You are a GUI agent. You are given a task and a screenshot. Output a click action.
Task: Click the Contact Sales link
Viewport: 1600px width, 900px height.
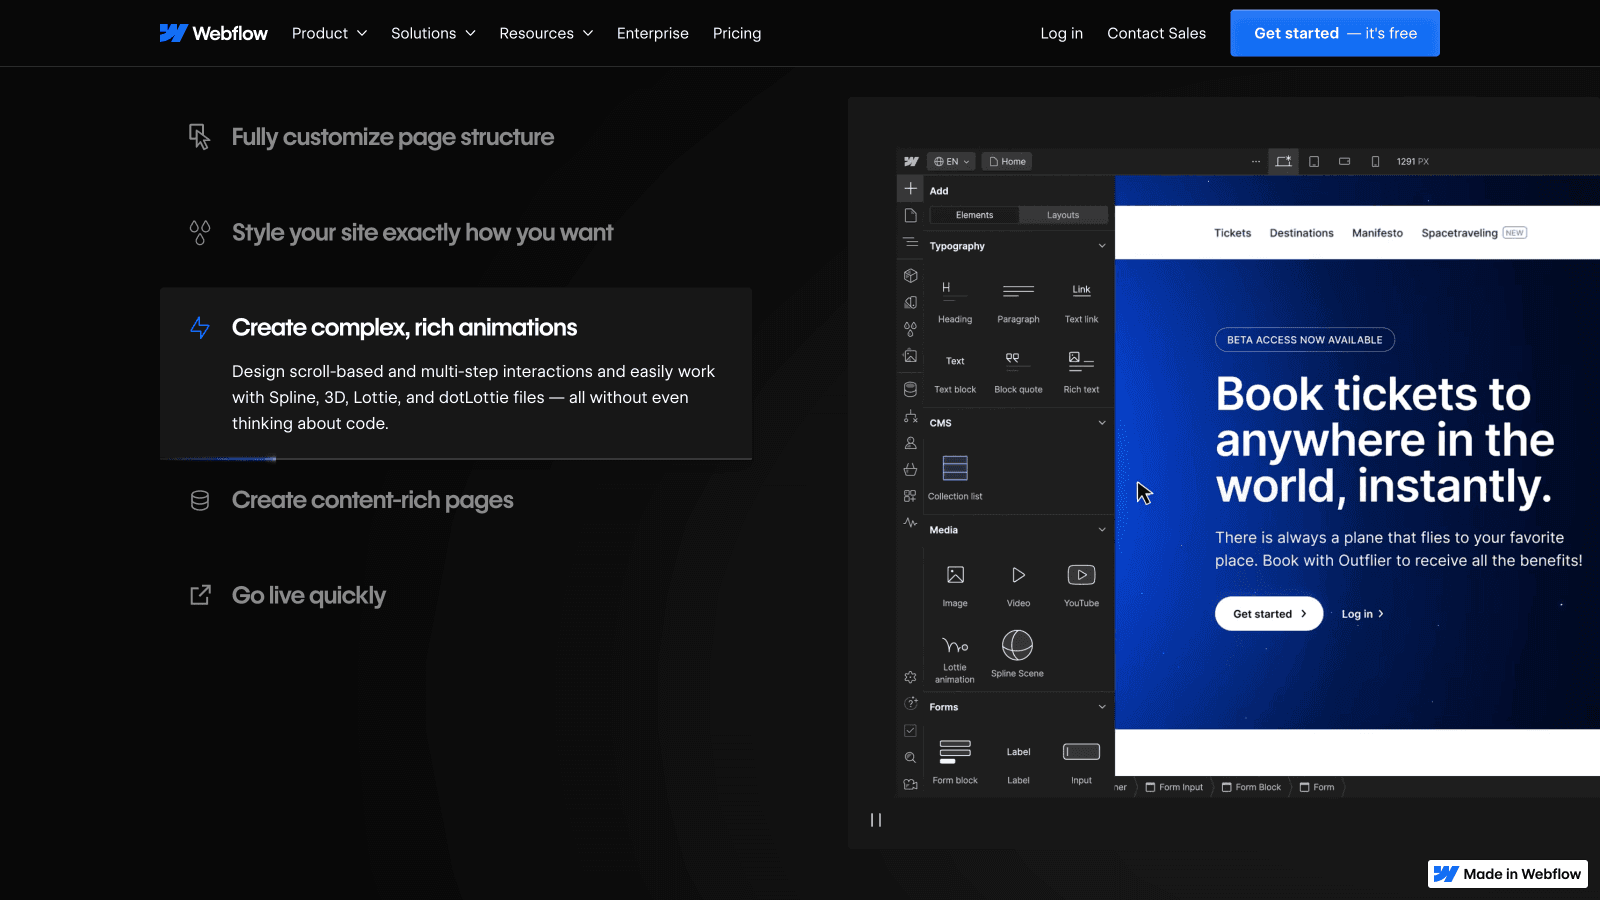pos(1156,33)
